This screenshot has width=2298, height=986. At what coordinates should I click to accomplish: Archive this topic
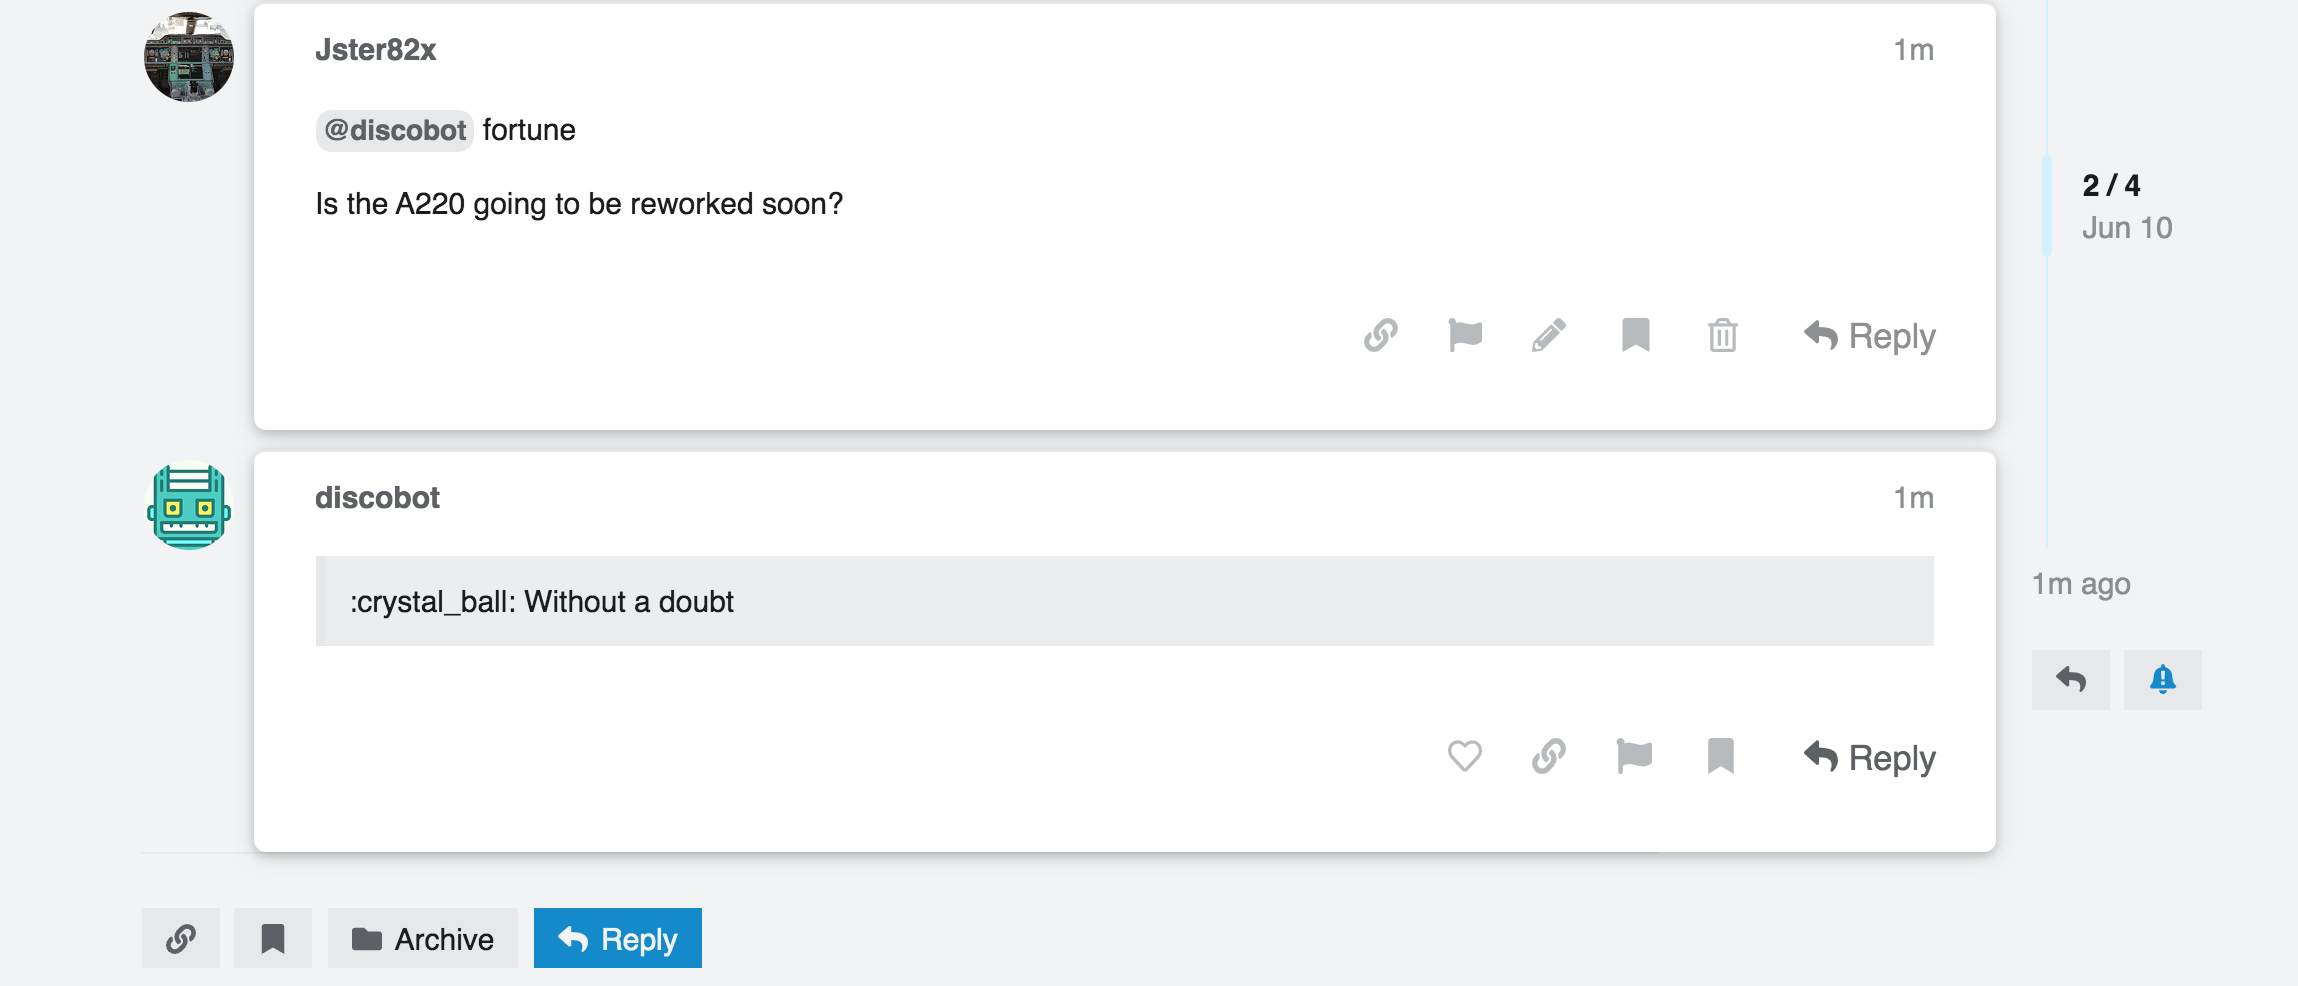[x=422, y=938]
